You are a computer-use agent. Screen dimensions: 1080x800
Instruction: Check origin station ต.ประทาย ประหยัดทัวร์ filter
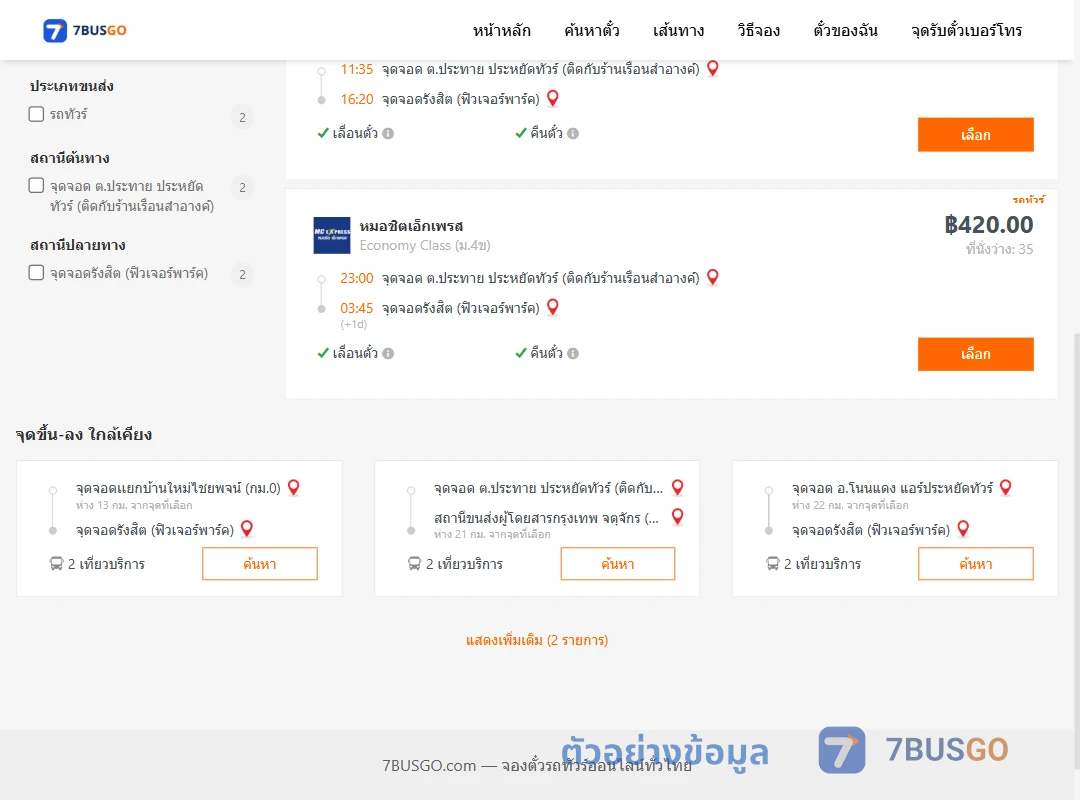click(x=37, y=185)
